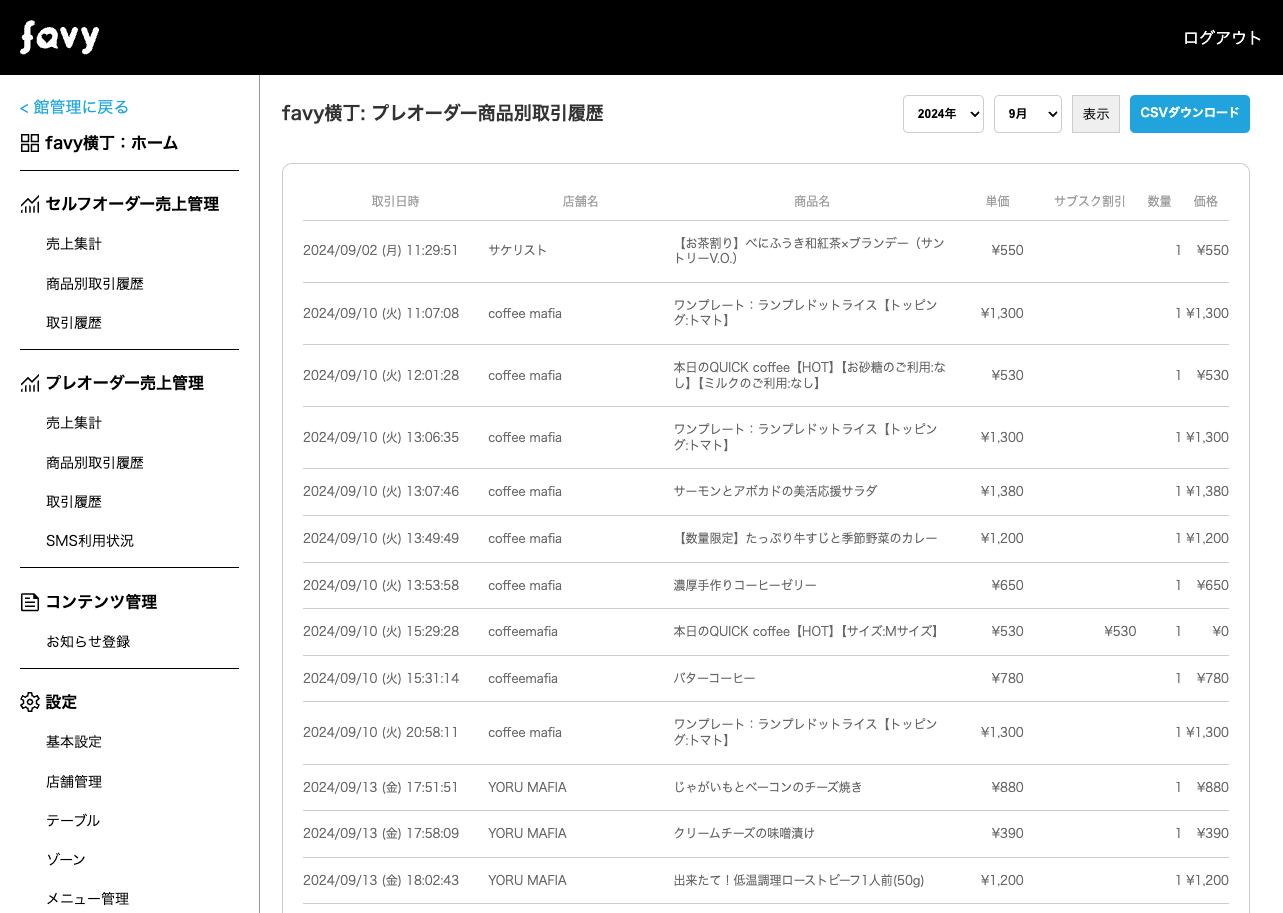Click the サケリスト store name
This screenshot has width=1283, height=913.
(518, 250)
